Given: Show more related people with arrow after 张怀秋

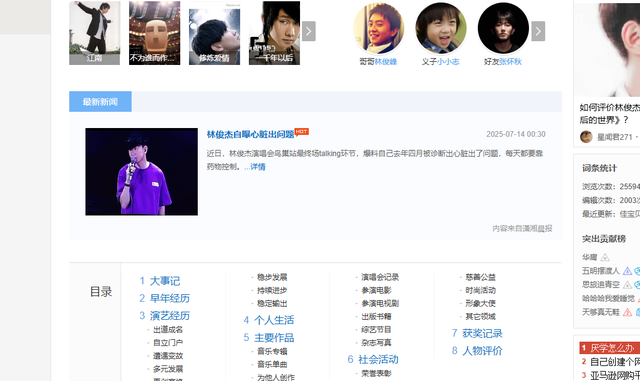Looking at the screenshot, I should 538,31.
